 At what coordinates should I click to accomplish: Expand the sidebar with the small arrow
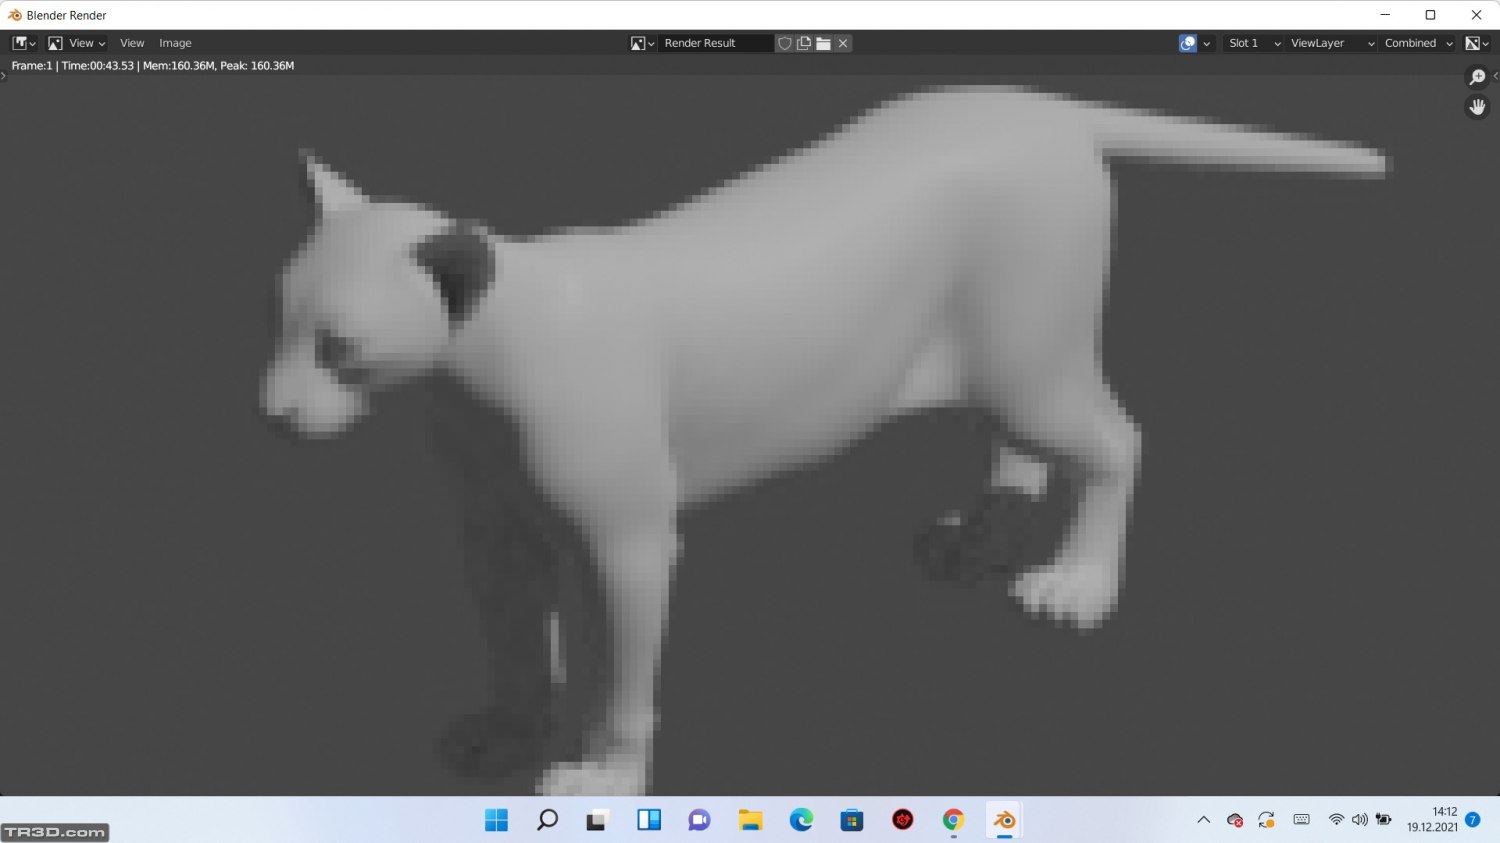[x=1495, y=76]
